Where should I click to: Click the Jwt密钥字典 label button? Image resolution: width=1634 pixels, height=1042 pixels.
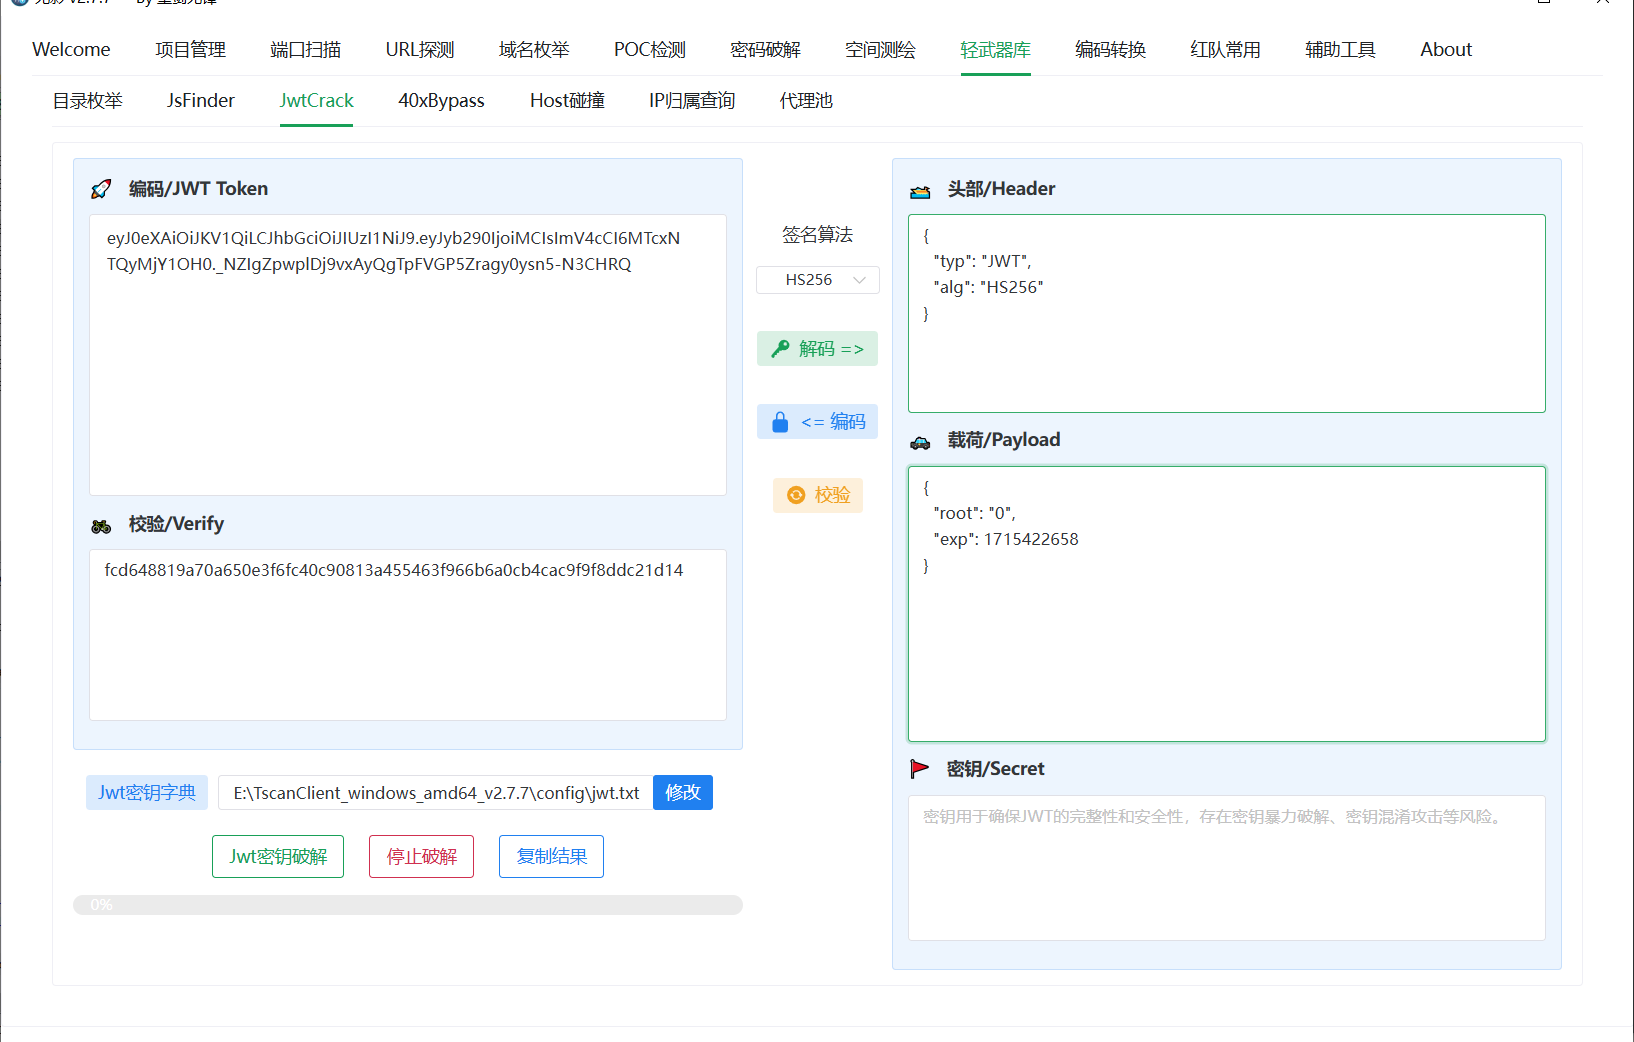(147, 793)
